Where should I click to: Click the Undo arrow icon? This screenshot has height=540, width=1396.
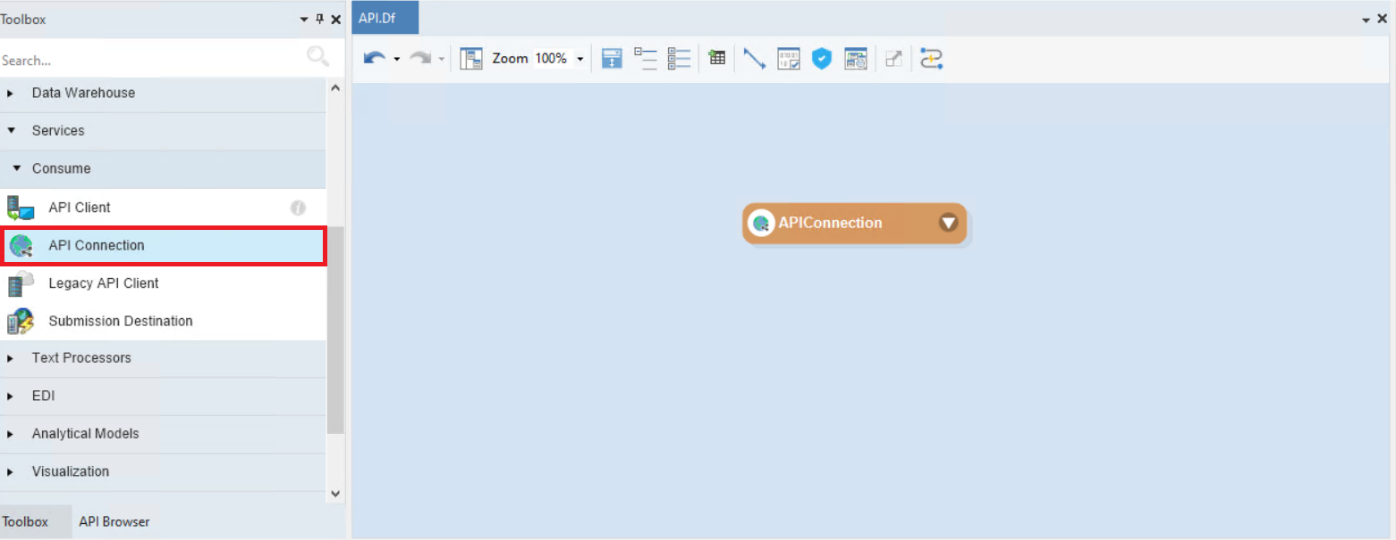point(374,59)
